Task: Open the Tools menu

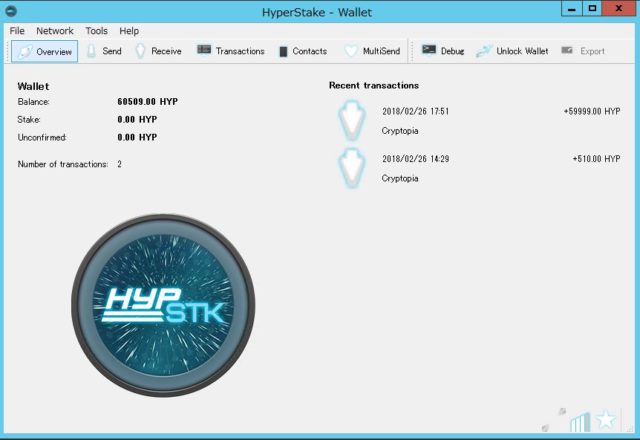Action: click(x=96, y=31)
